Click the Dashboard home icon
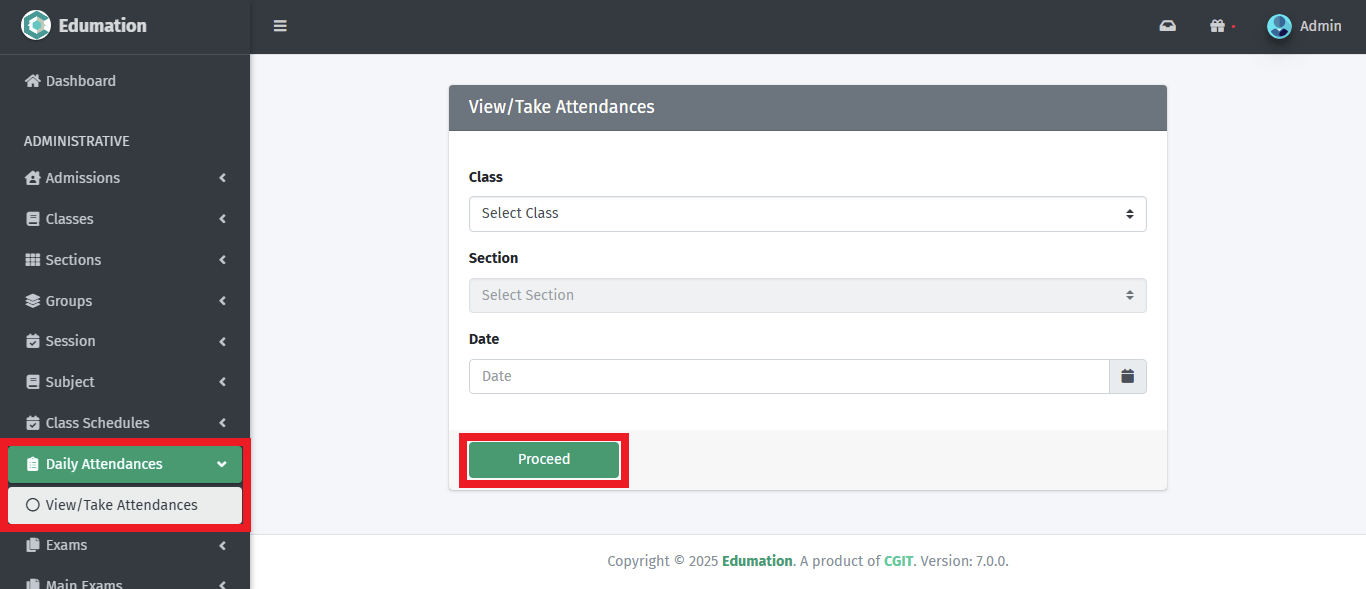The image size is (1366, 589). (33, 81)
